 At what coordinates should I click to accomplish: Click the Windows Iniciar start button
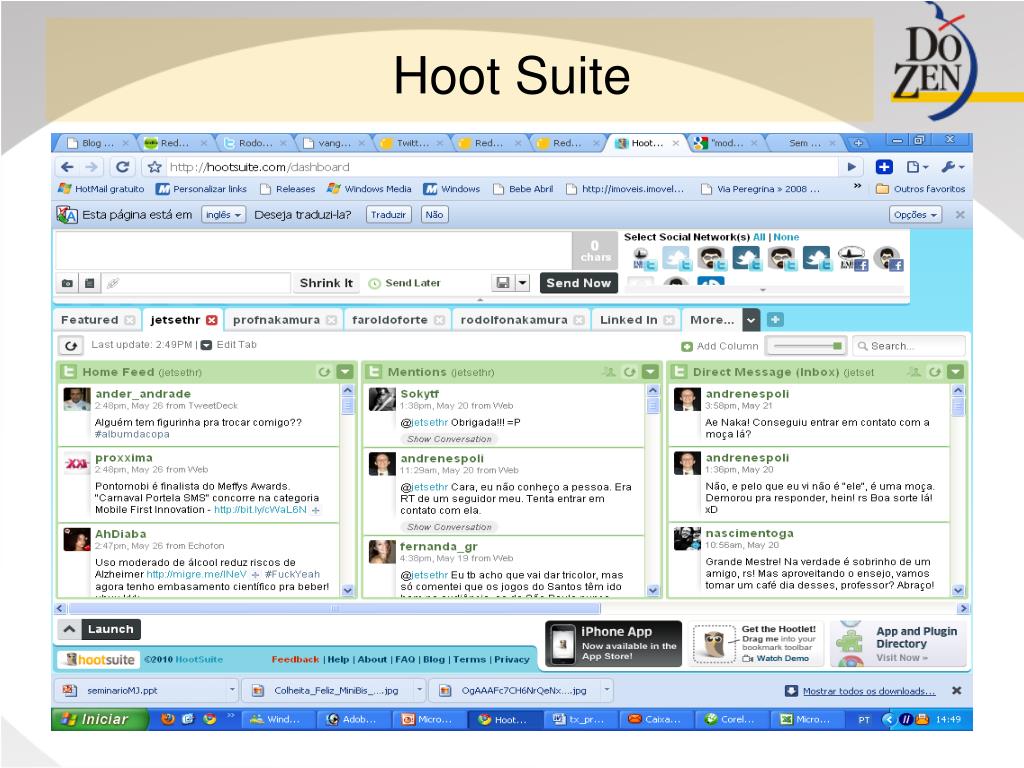[99, 719]
